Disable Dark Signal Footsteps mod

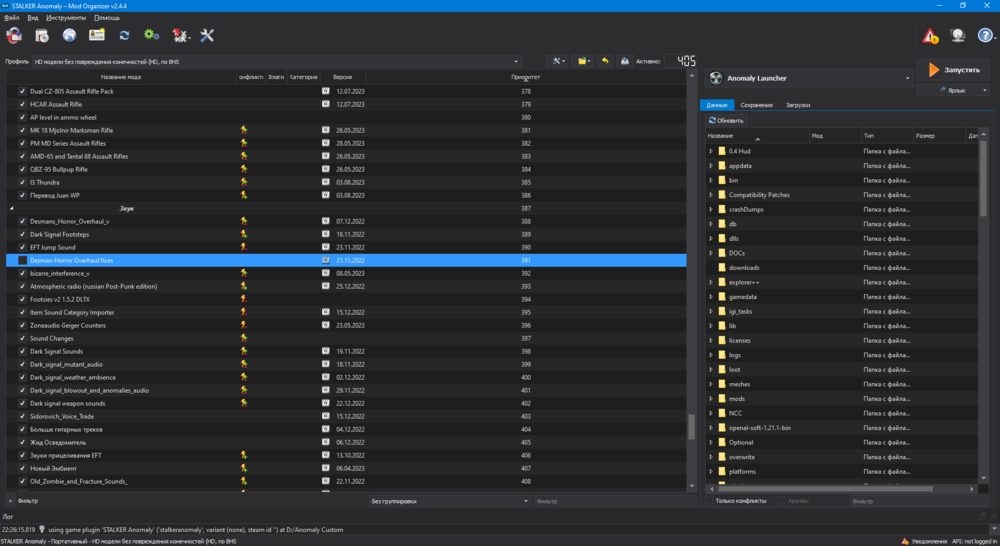click(x=23, y=234)
